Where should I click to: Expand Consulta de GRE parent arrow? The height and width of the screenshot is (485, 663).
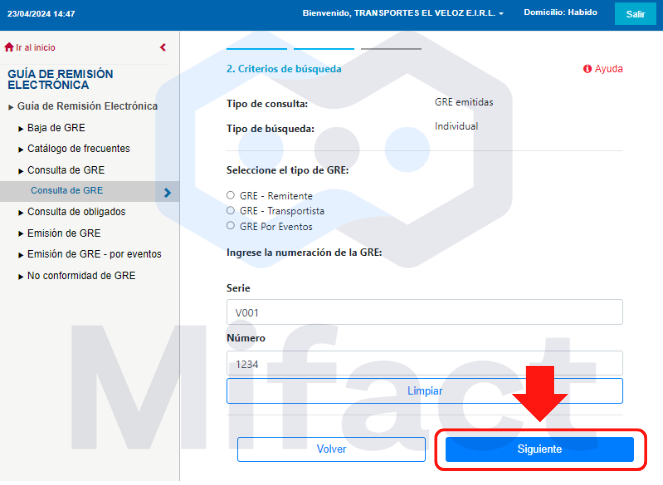pyautogui.click(x=21, y=171)
